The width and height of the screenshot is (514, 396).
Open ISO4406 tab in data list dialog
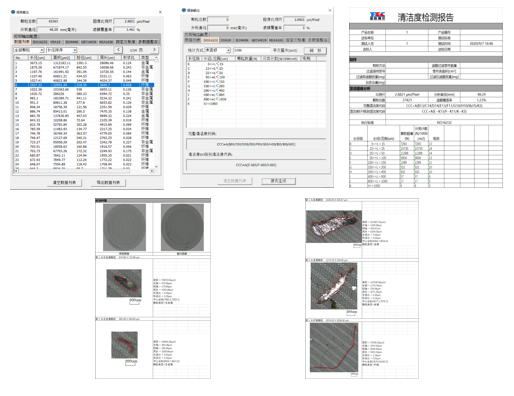coord(71,42)
